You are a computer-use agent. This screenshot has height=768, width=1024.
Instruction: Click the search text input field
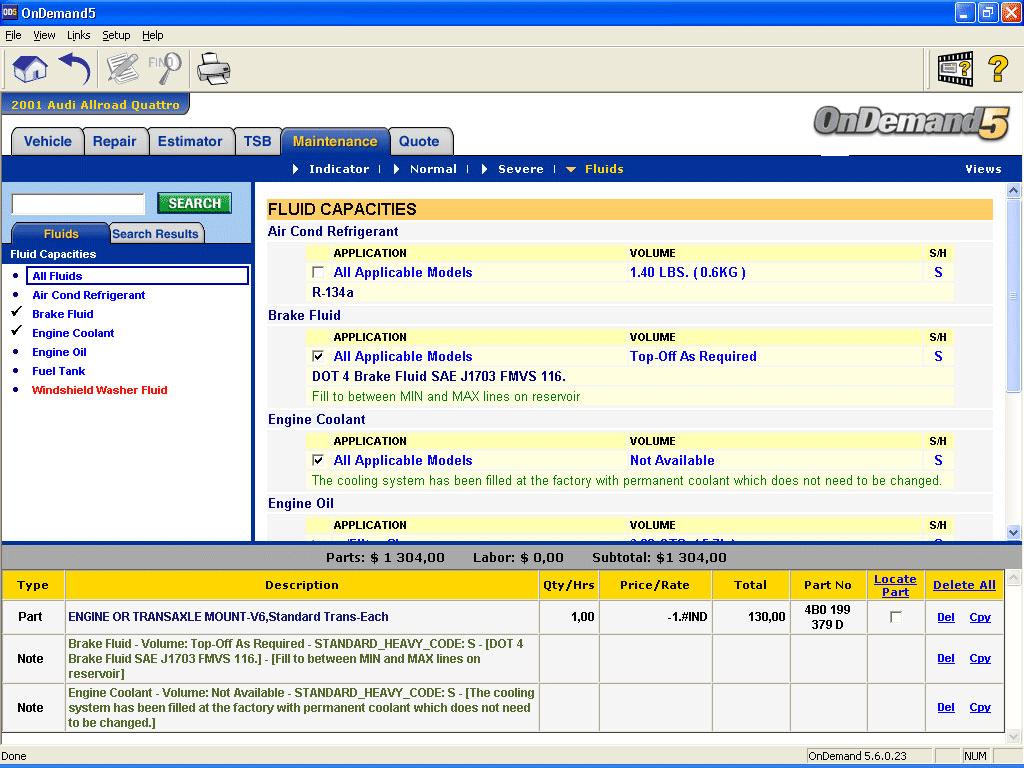click(x=78, y=204)
